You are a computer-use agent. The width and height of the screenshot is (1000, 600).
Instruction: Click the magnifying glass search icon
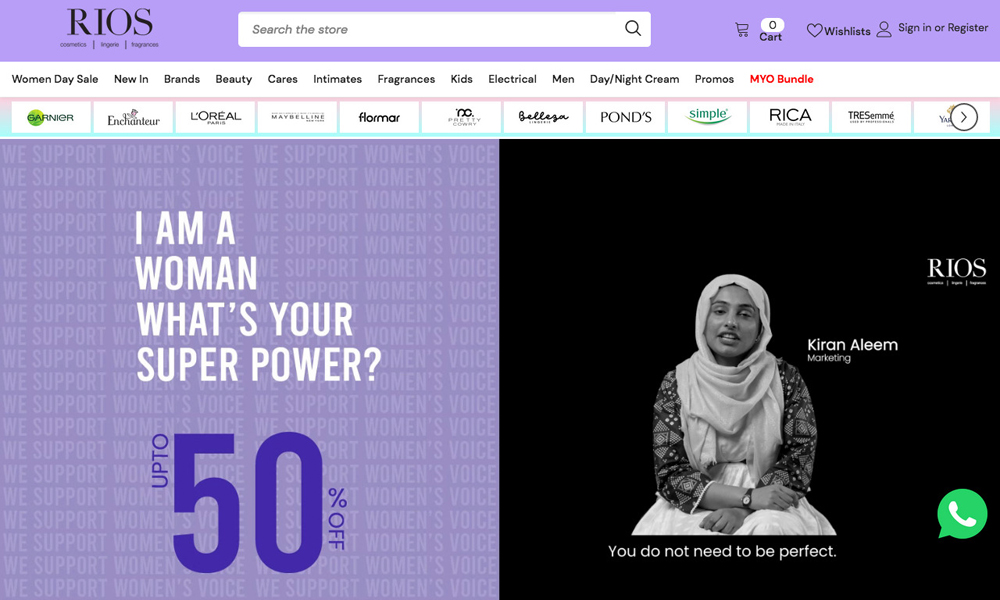(x=632, y=28)
